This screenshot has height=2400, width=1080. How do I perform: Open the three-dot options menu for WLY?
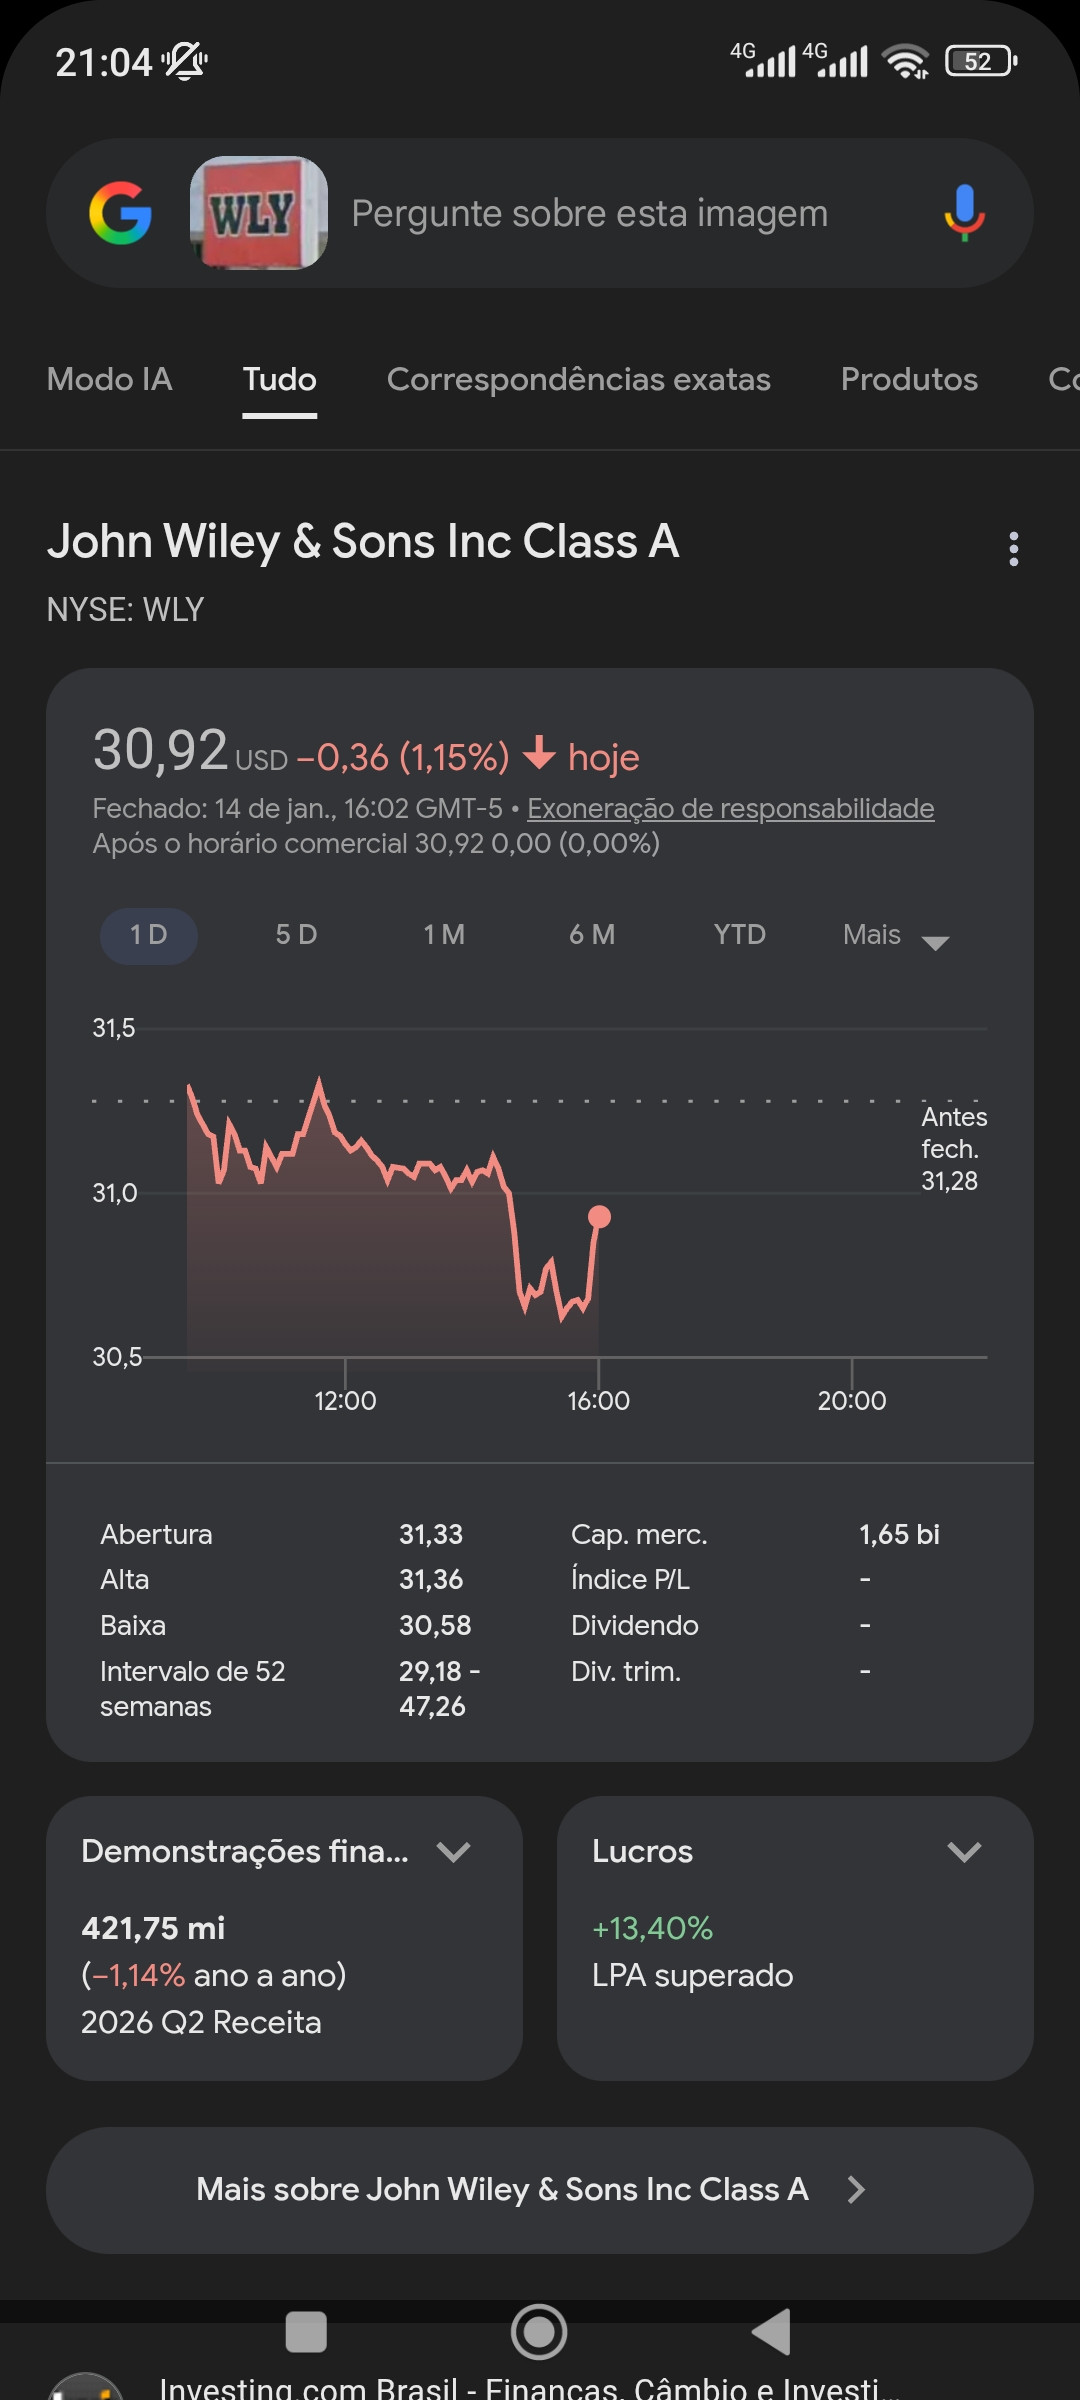click(1014, 549)
